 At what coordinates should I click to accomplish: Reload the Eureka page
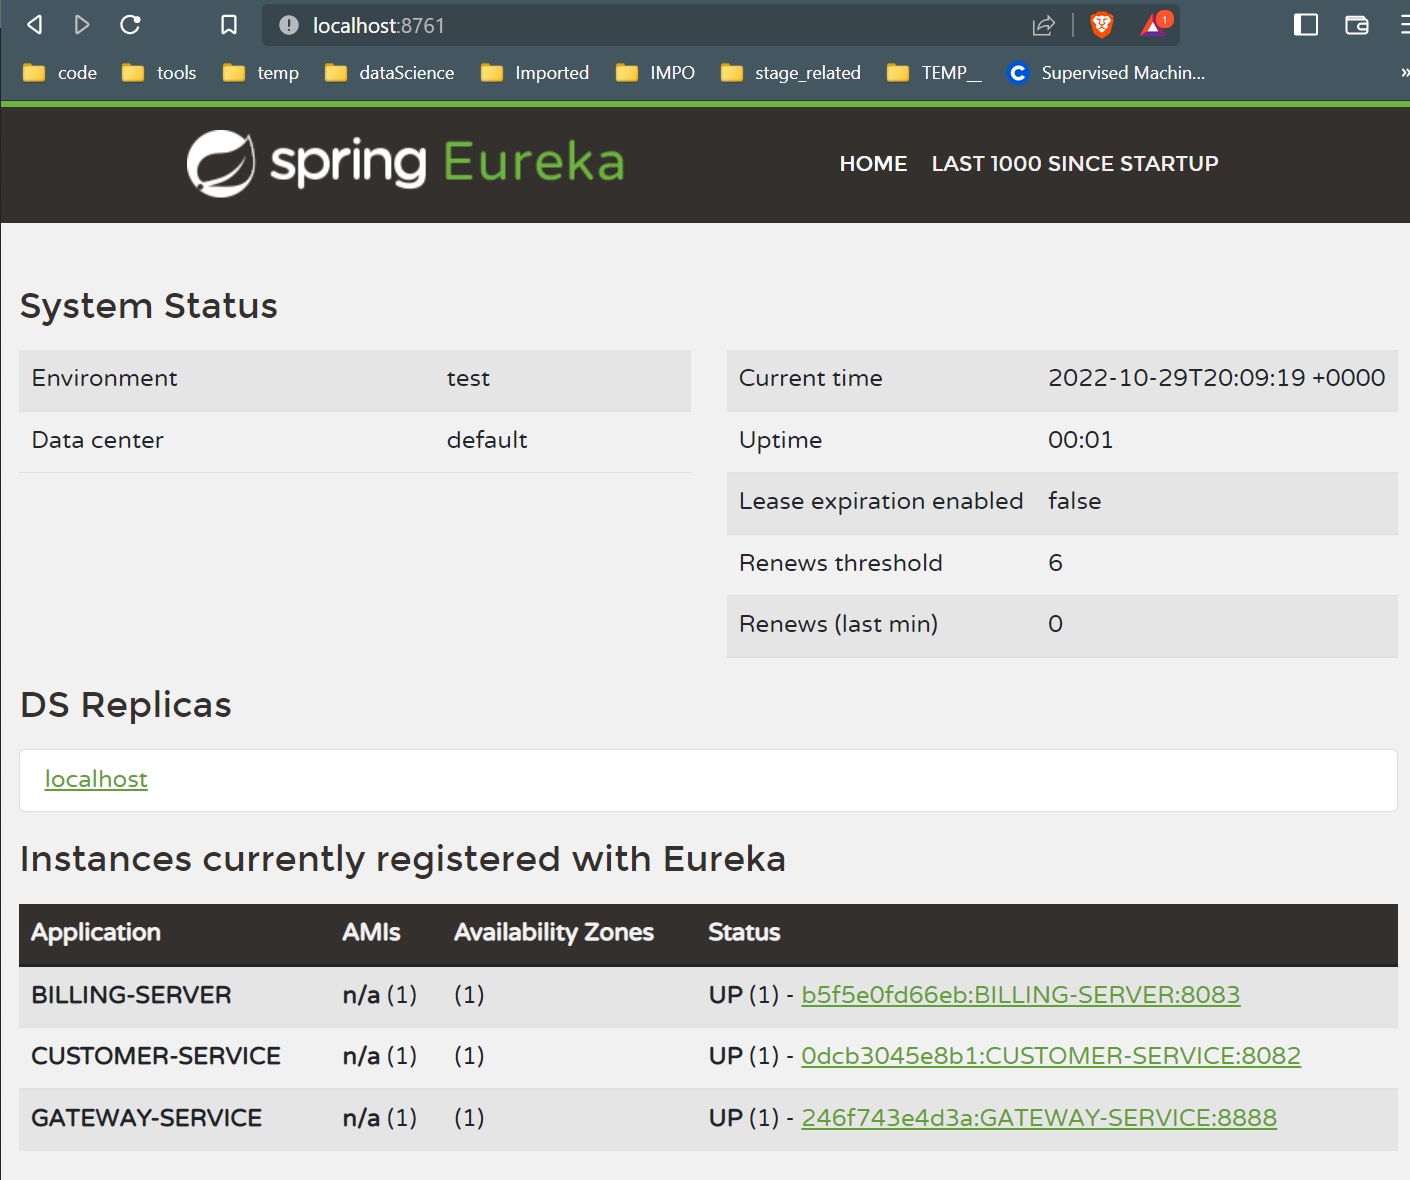click(x=130, y=25)
